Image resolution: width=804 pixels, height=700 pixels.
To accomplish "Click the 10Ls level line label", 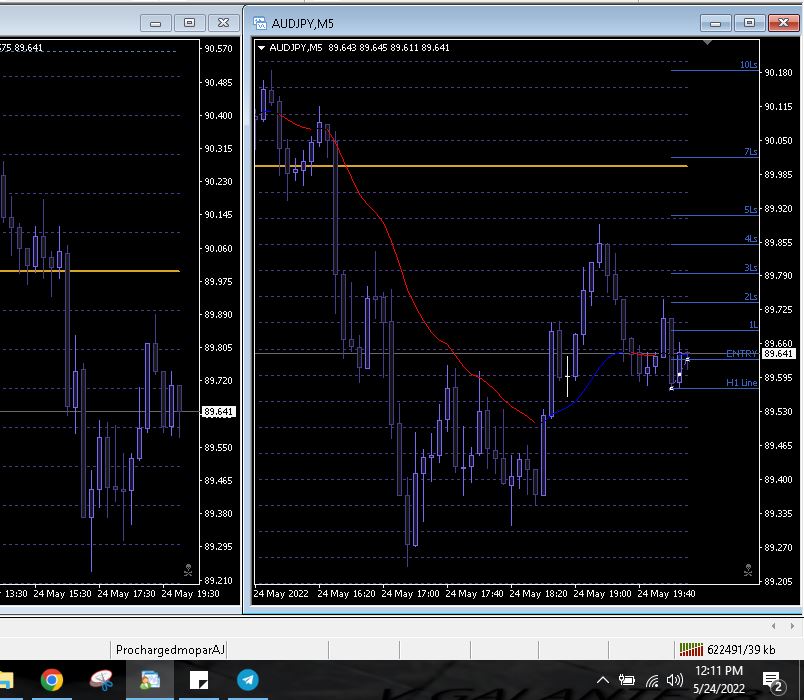I will (748, 65).
